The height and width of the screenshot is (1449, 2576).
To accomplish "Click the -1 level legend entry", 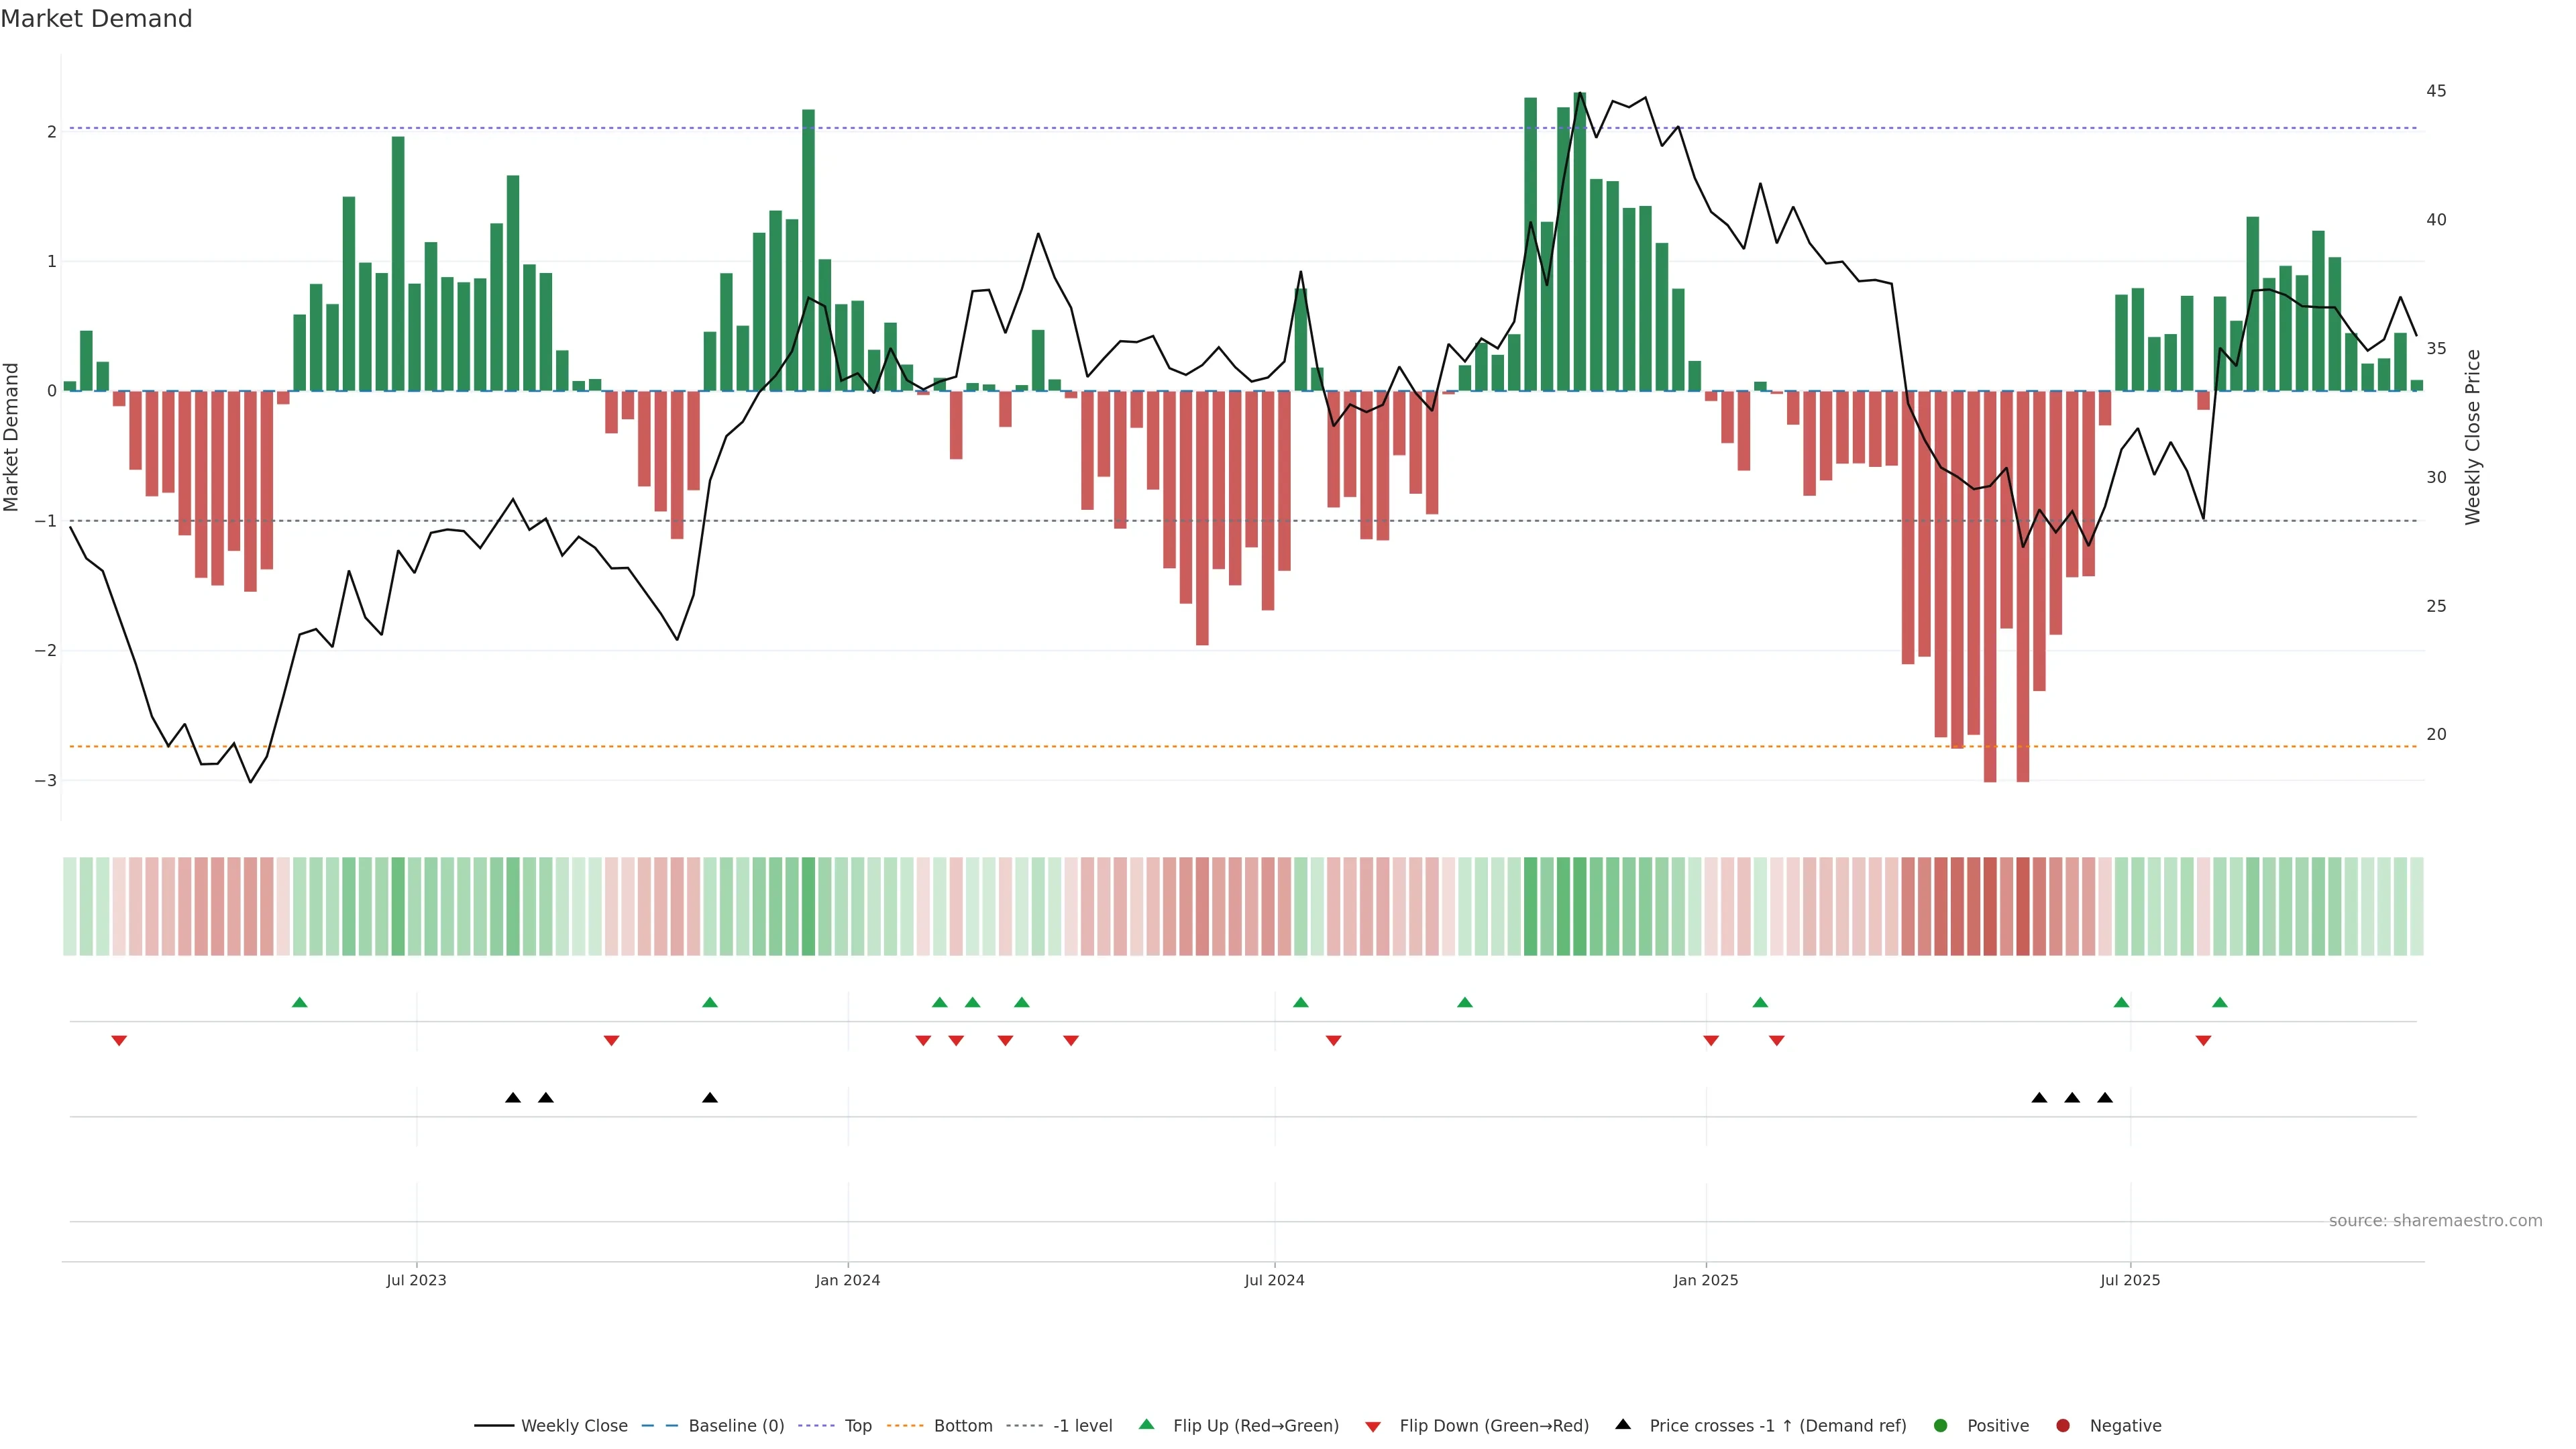I will 1082,1425.
